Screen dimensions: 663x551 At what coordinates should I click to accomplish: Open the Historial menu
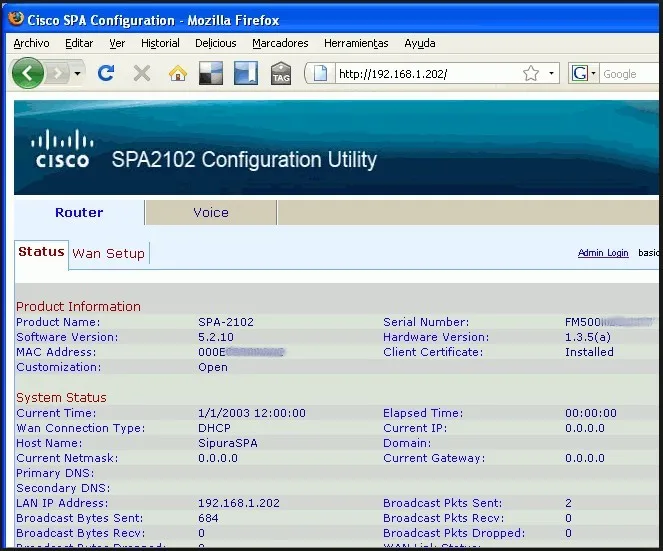point(160,43)
